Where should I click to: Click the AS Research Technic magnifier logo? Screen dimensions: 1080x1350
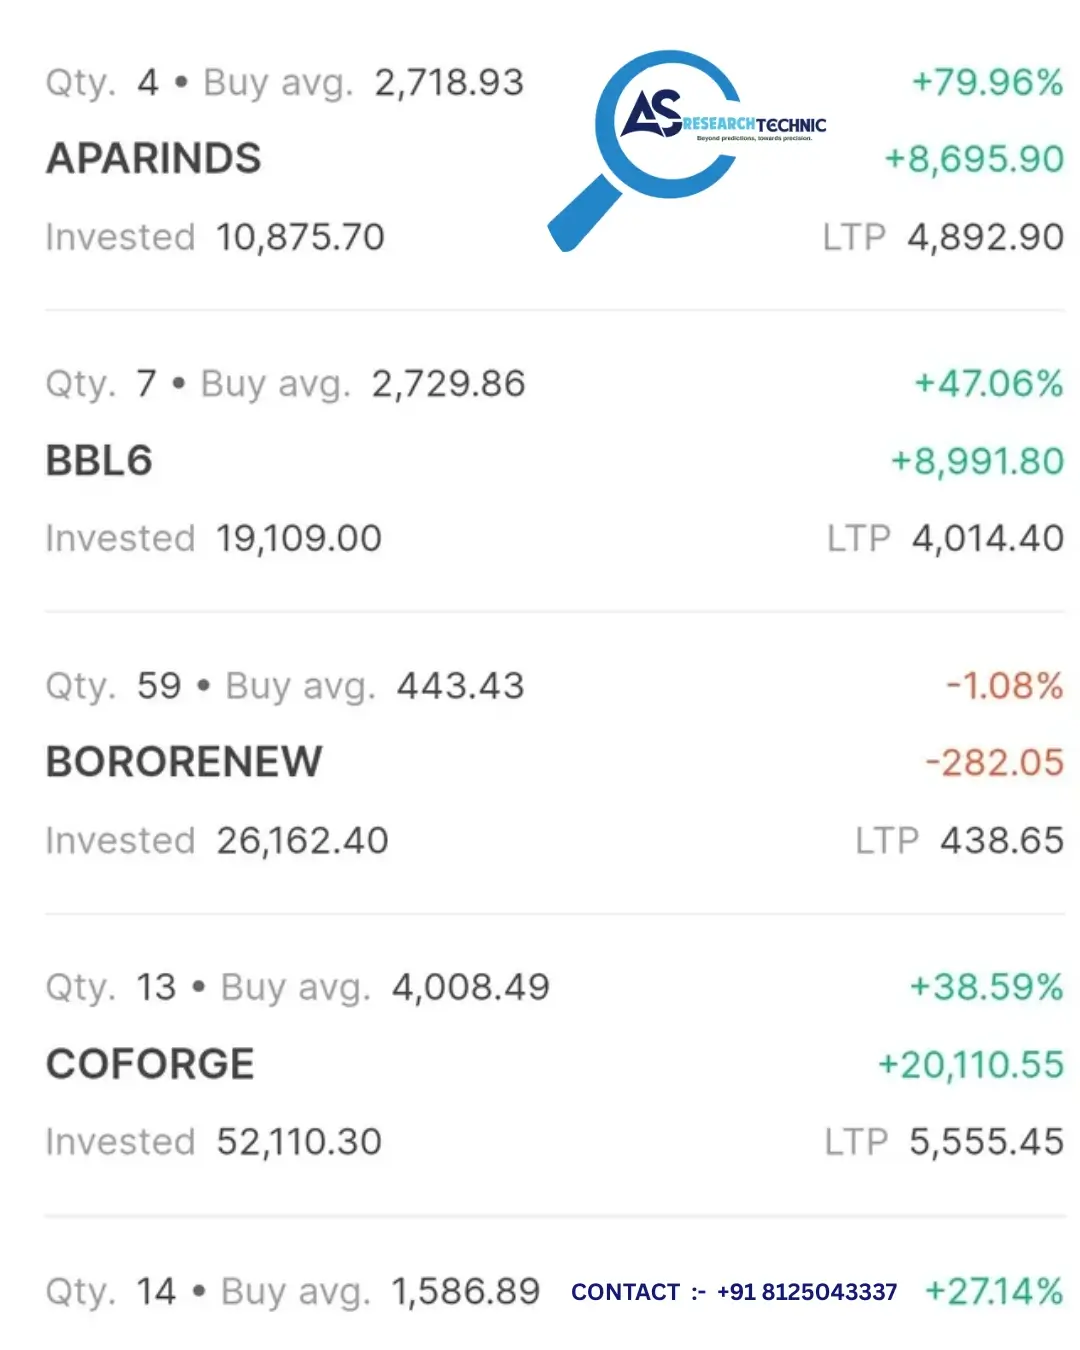[x=688, y=150]
